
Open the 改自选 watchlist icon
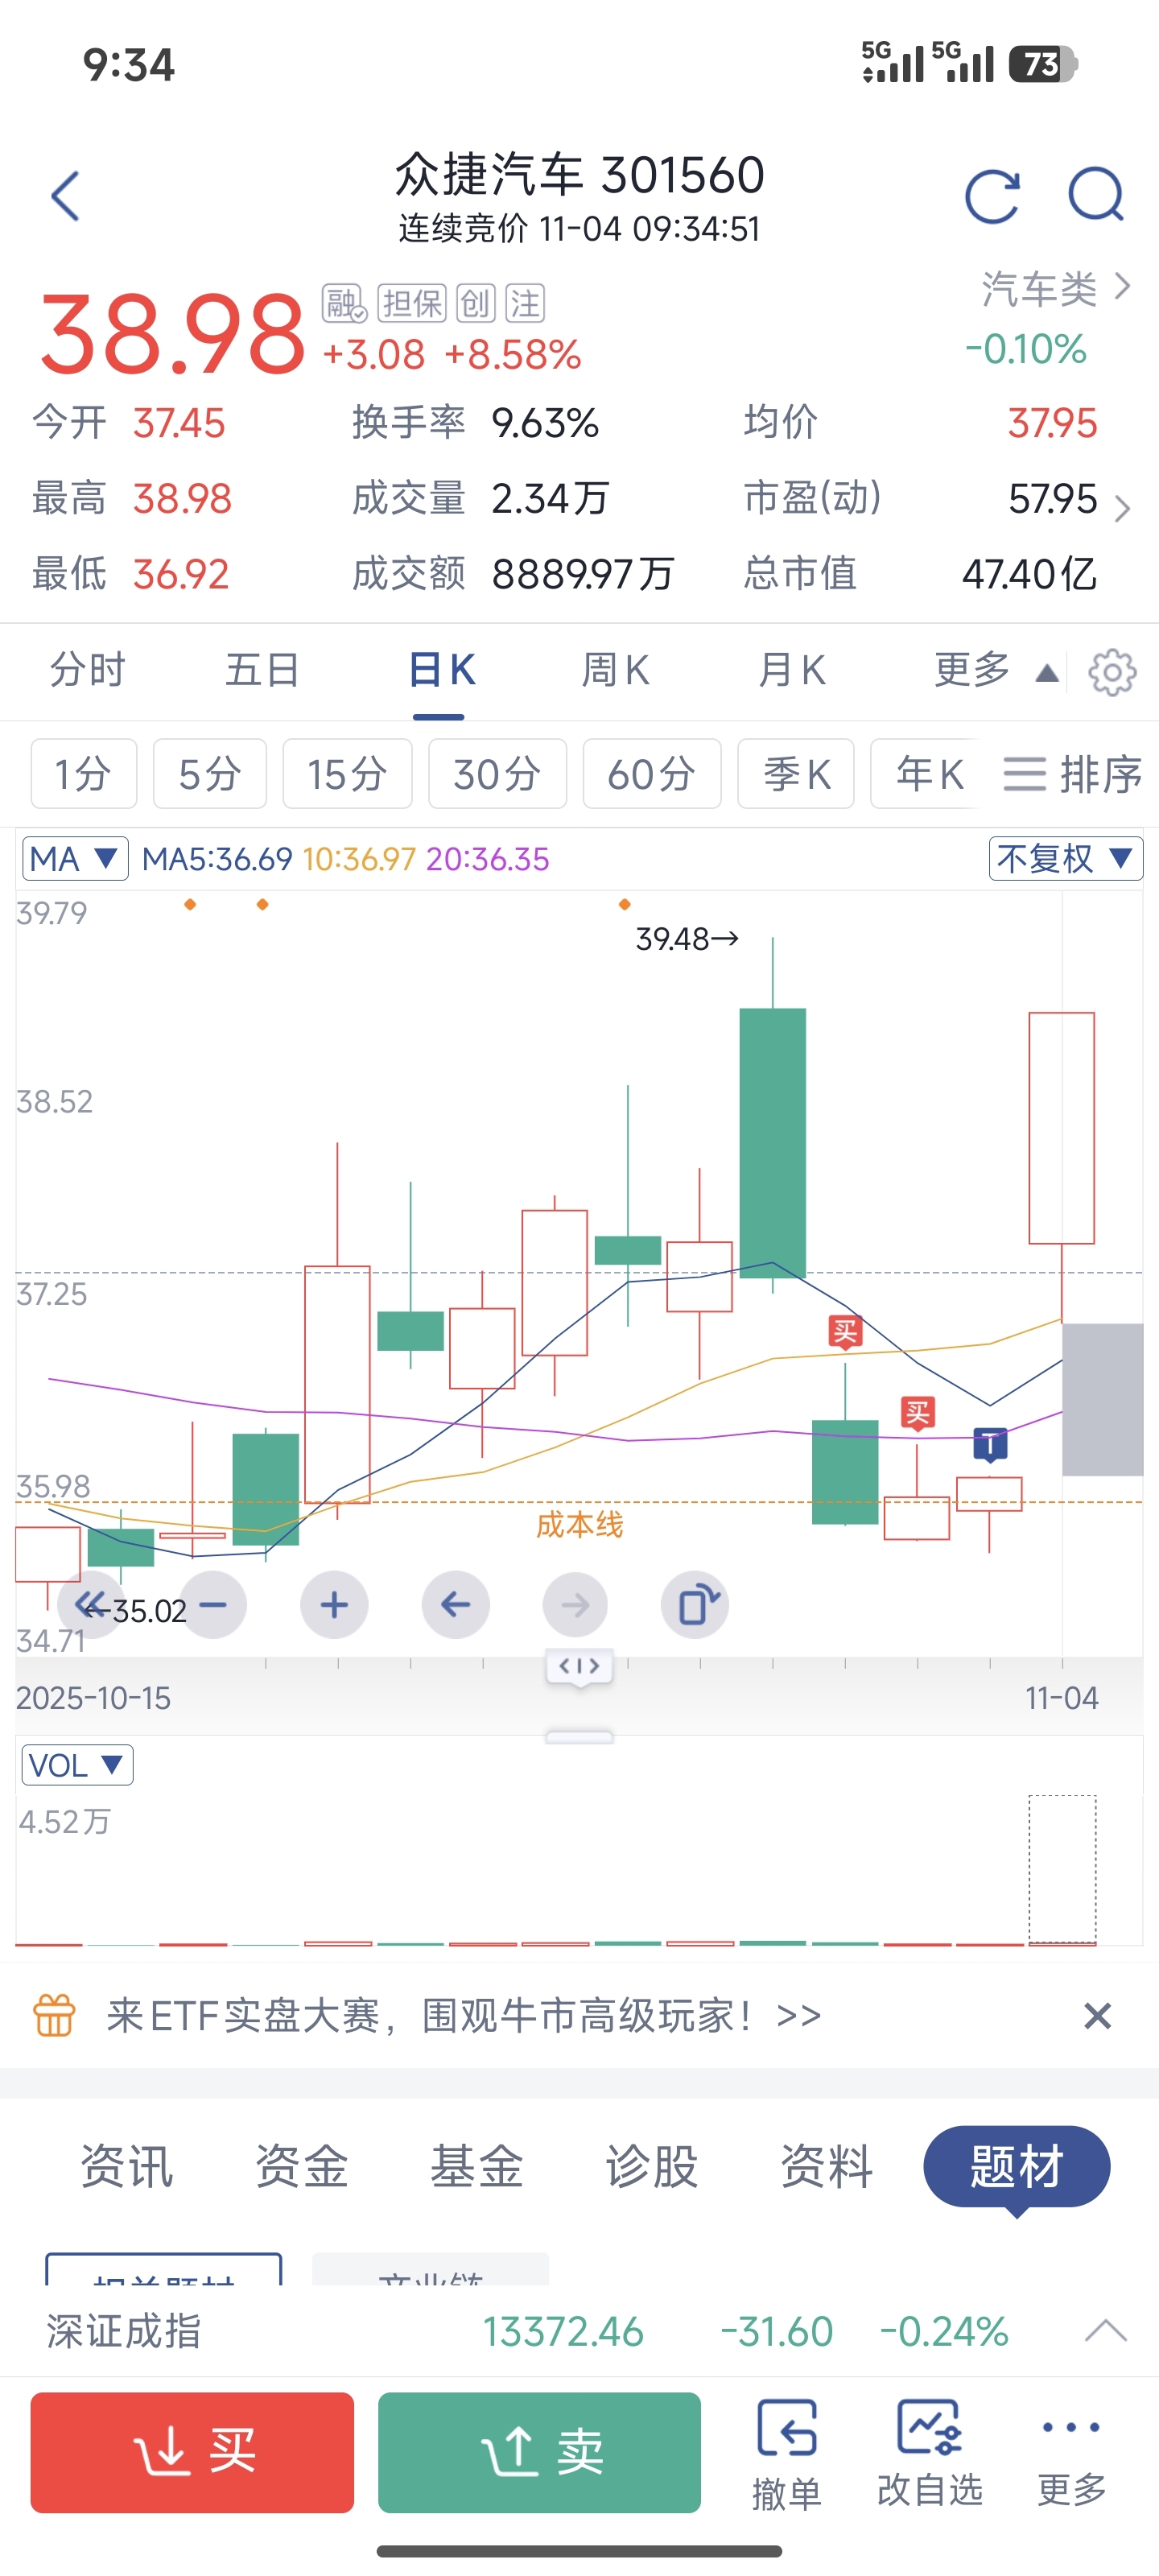(x=930, y=2454)
